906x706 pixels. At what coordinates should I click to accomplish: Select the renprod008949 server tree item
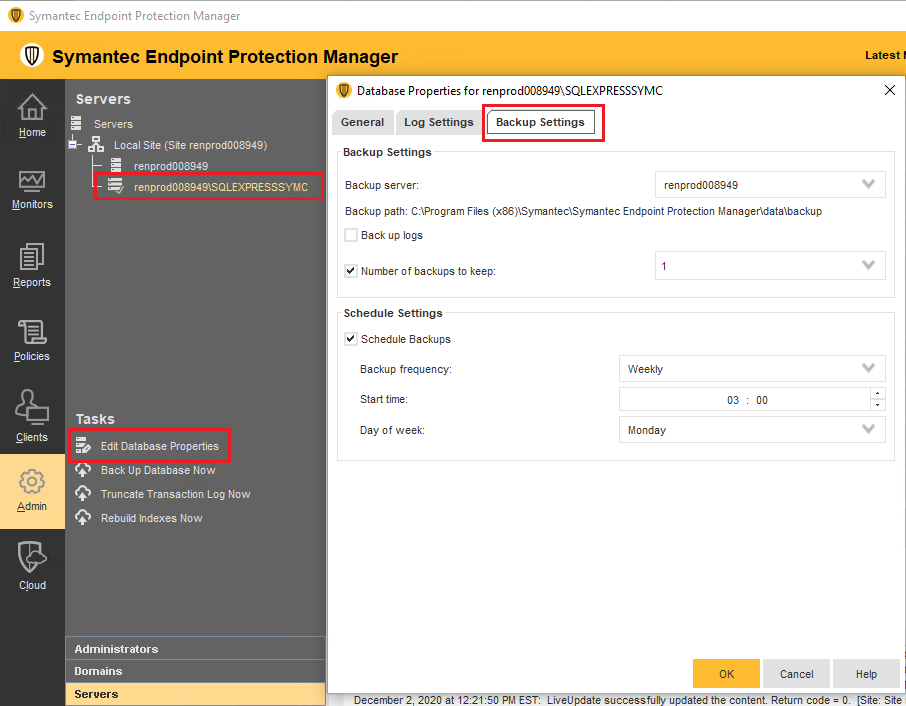(x=171, y=166)
